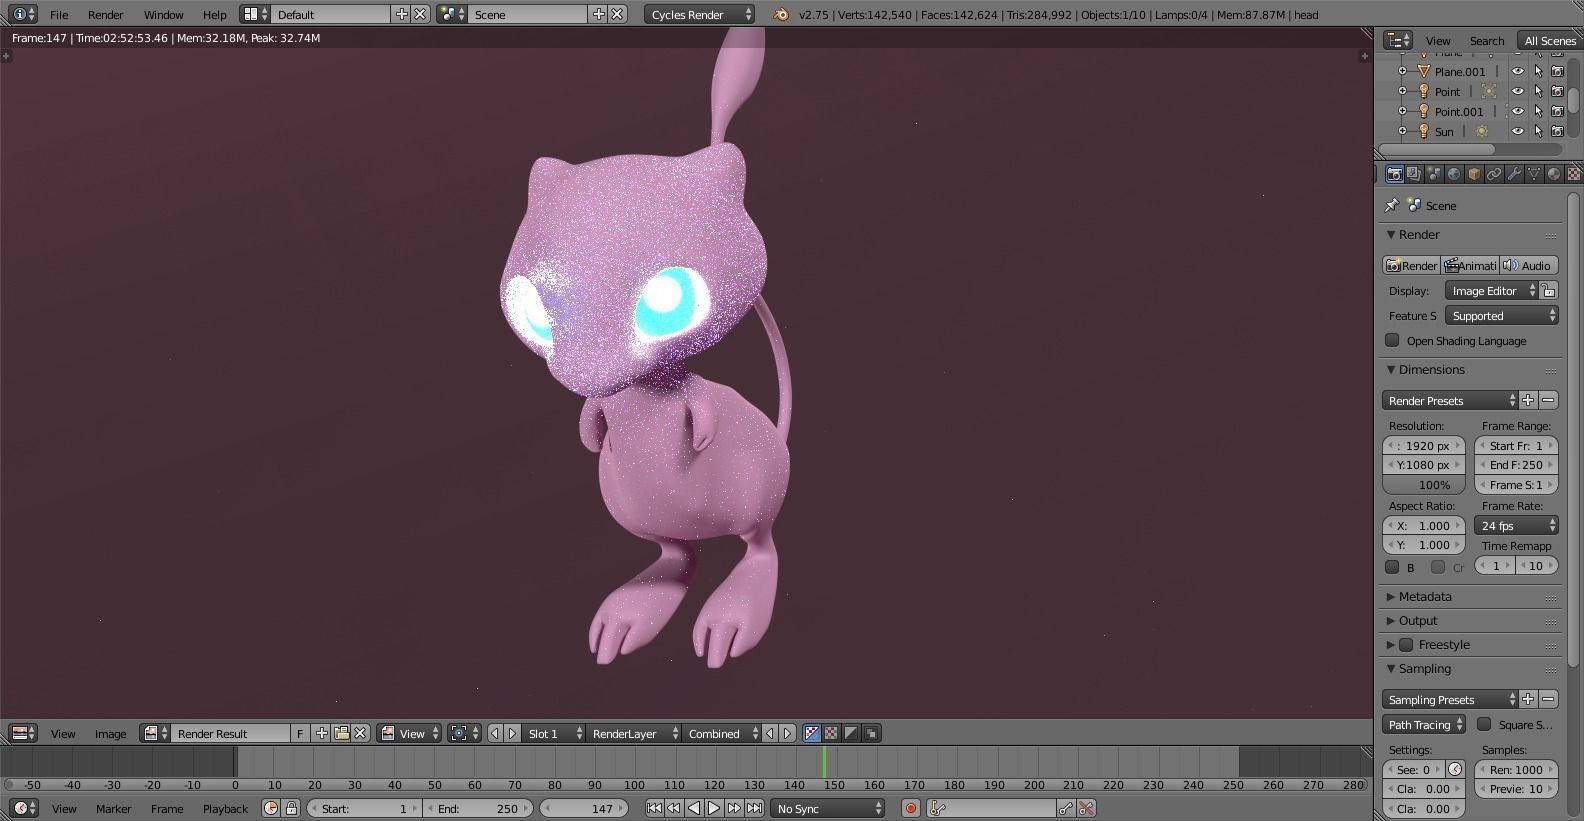The height and width of the screenshot is (821, 1584).
Task: Open the Modifiers wrench tab
Action: (x=1514, y=174)
